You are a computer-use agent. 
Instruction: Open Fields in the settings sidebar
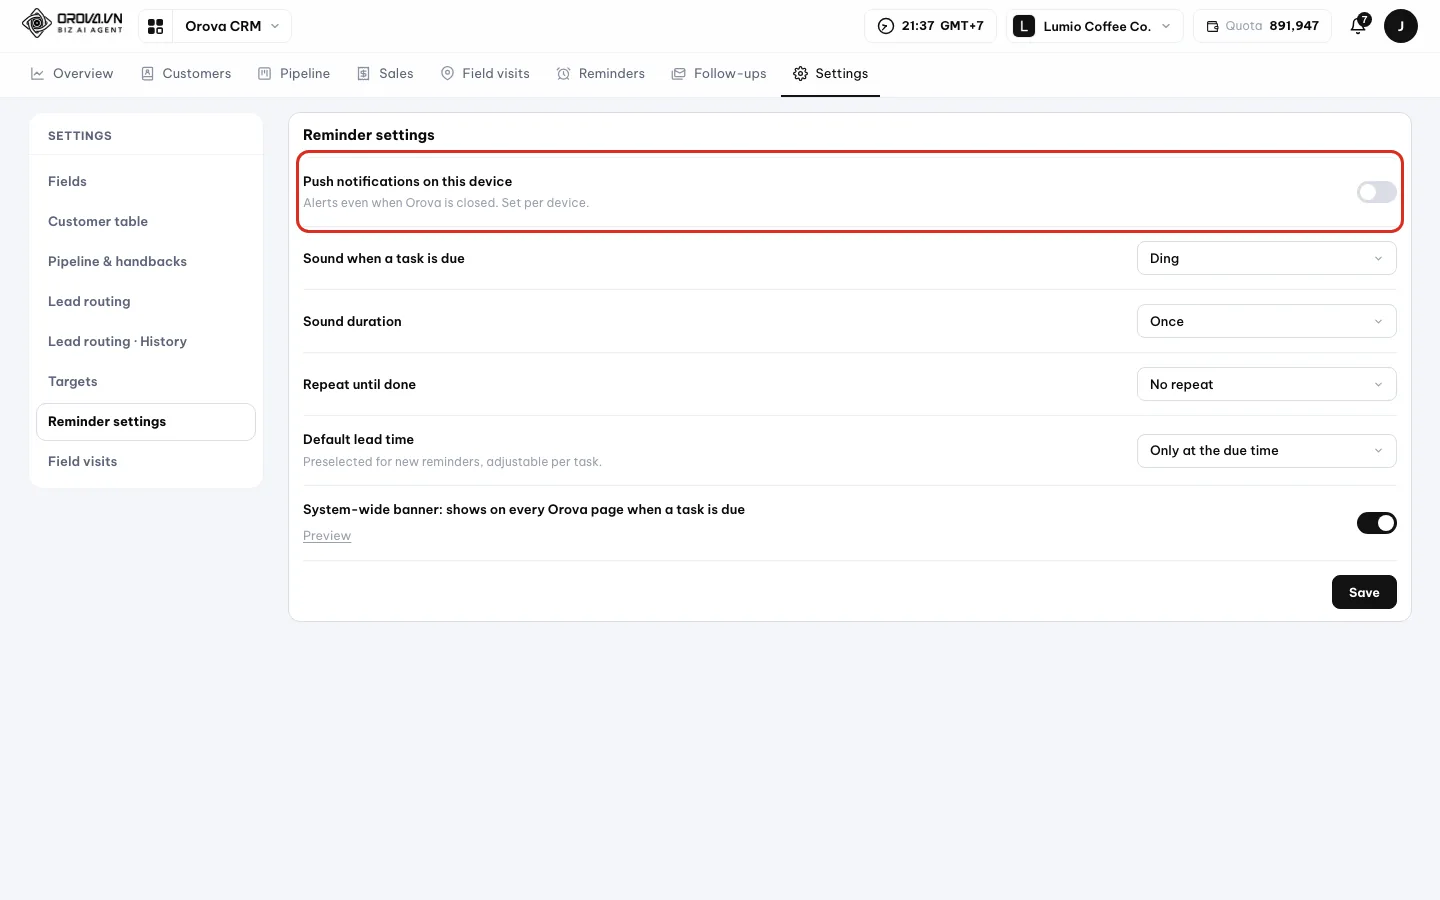click(x=146, y=181)
